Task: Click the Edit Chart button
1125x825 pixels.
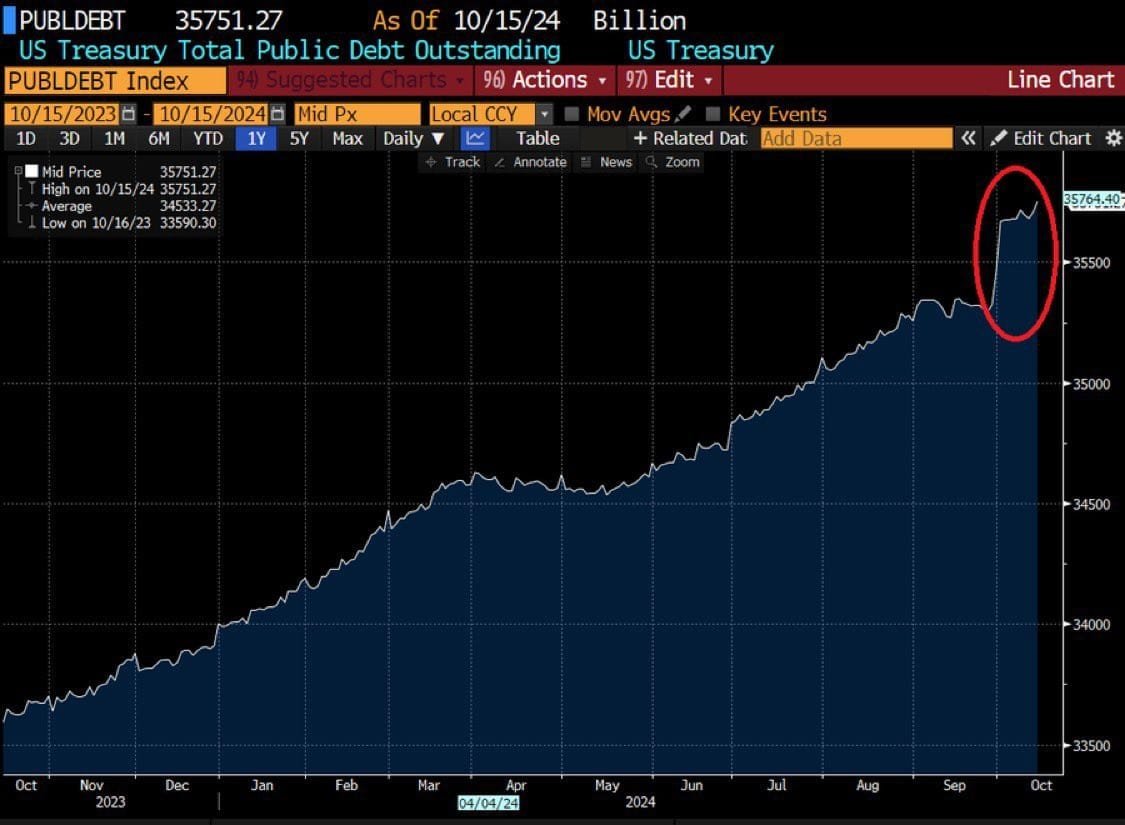Action: pyautogui.click(x=1042, y=139)
